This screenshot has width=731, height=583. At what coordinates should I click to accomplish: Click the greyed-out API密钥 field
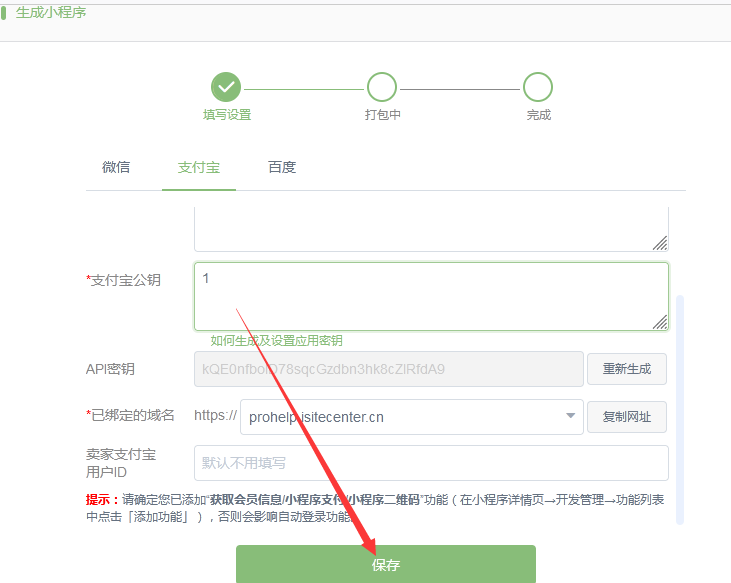(x=388, y=369)
